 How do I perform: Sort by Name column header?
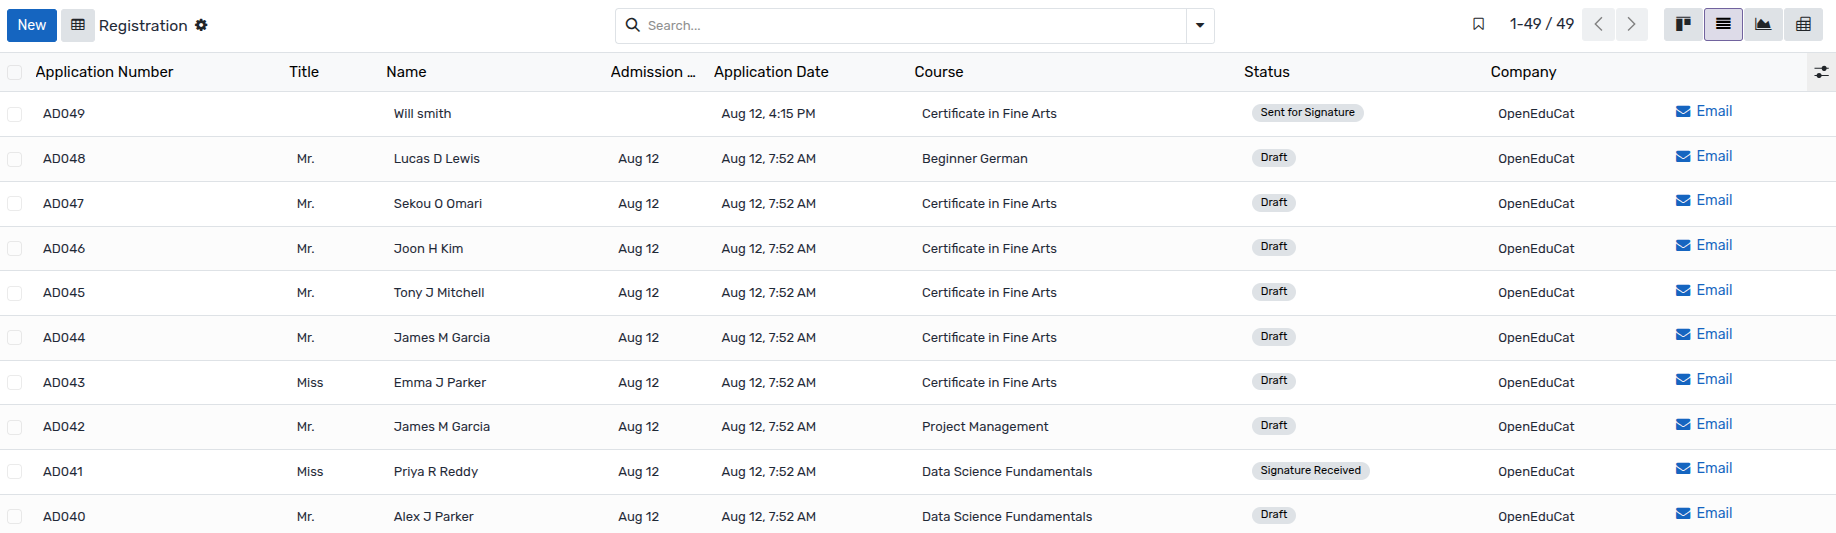tap(406, 72)
